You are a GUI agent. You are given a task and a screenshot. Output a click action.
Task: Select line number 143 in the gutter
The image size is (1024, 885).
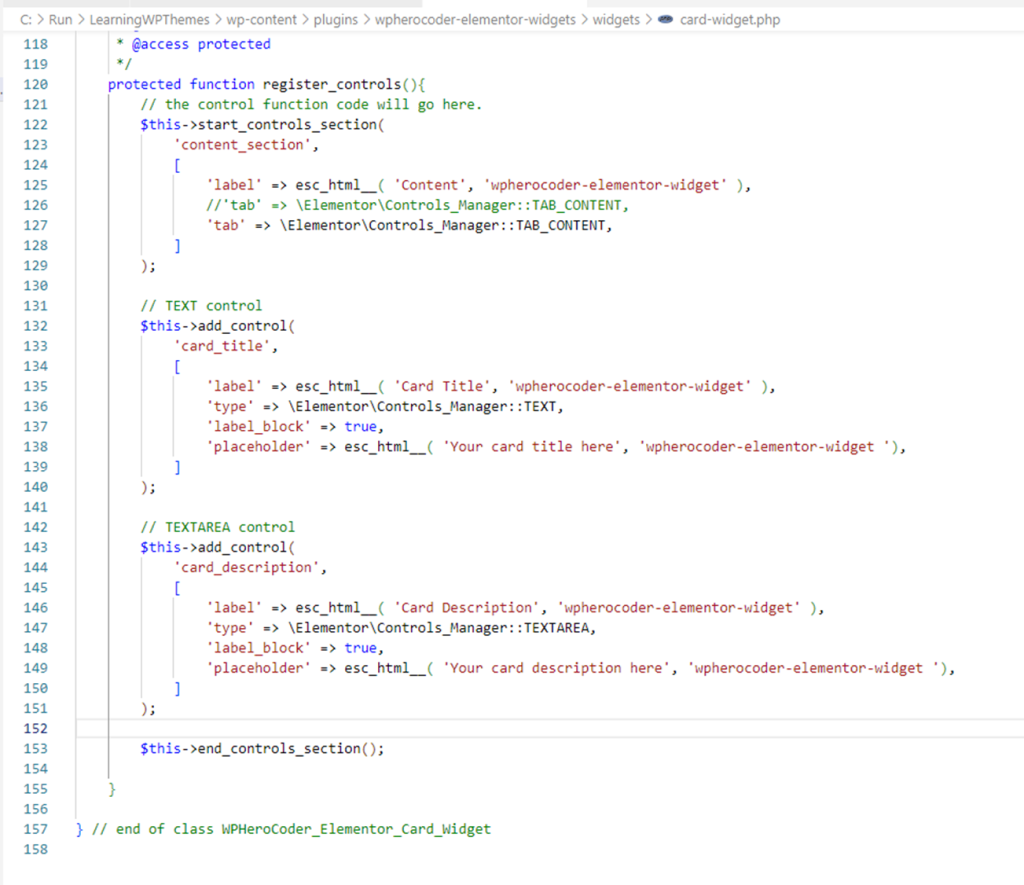(x=34, y=547)
